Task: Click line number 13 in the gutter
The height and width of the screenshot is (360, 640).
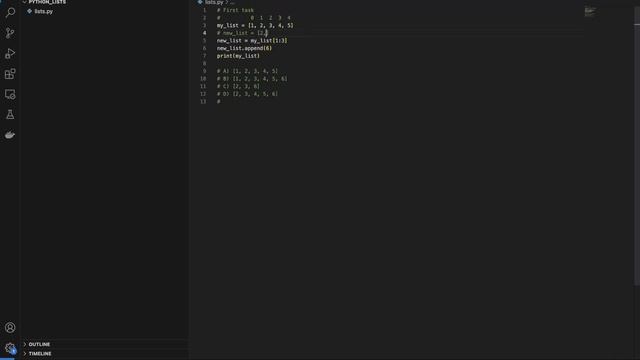Action: [x=203, y=102]
